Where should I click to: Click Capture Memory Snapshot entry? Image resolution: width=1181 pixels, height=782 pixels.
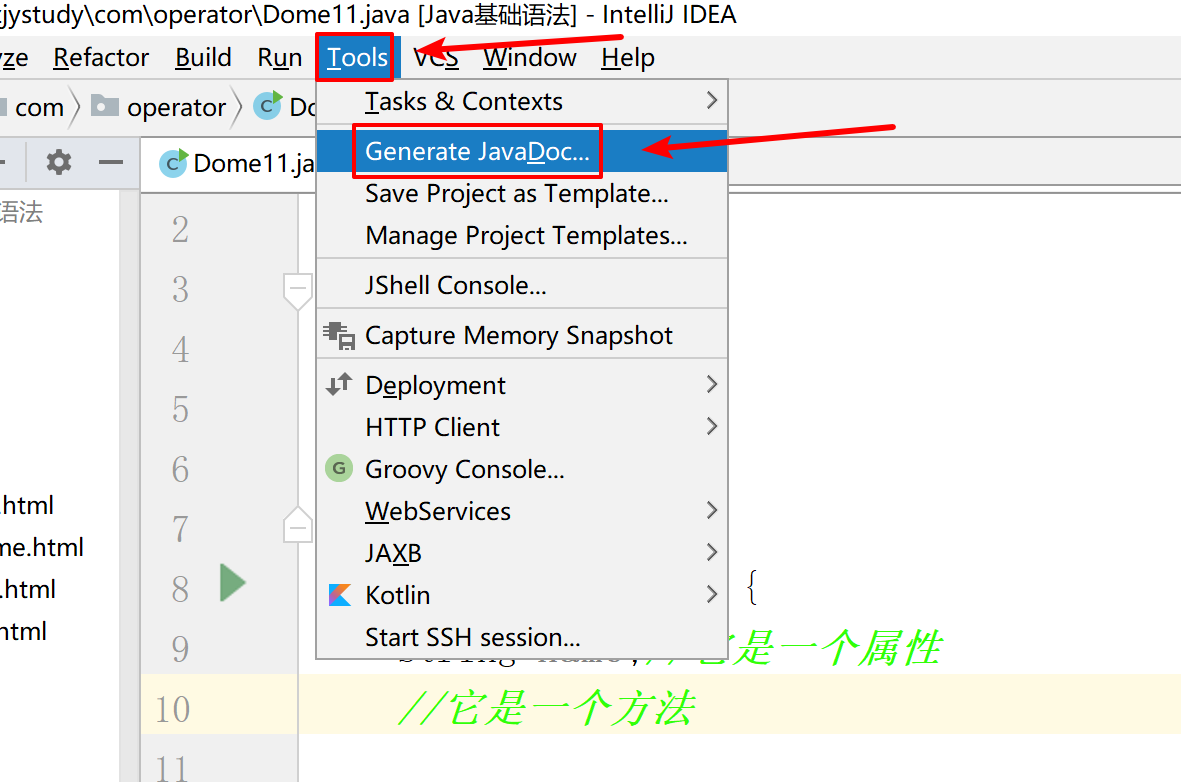(x=522, y=335)
